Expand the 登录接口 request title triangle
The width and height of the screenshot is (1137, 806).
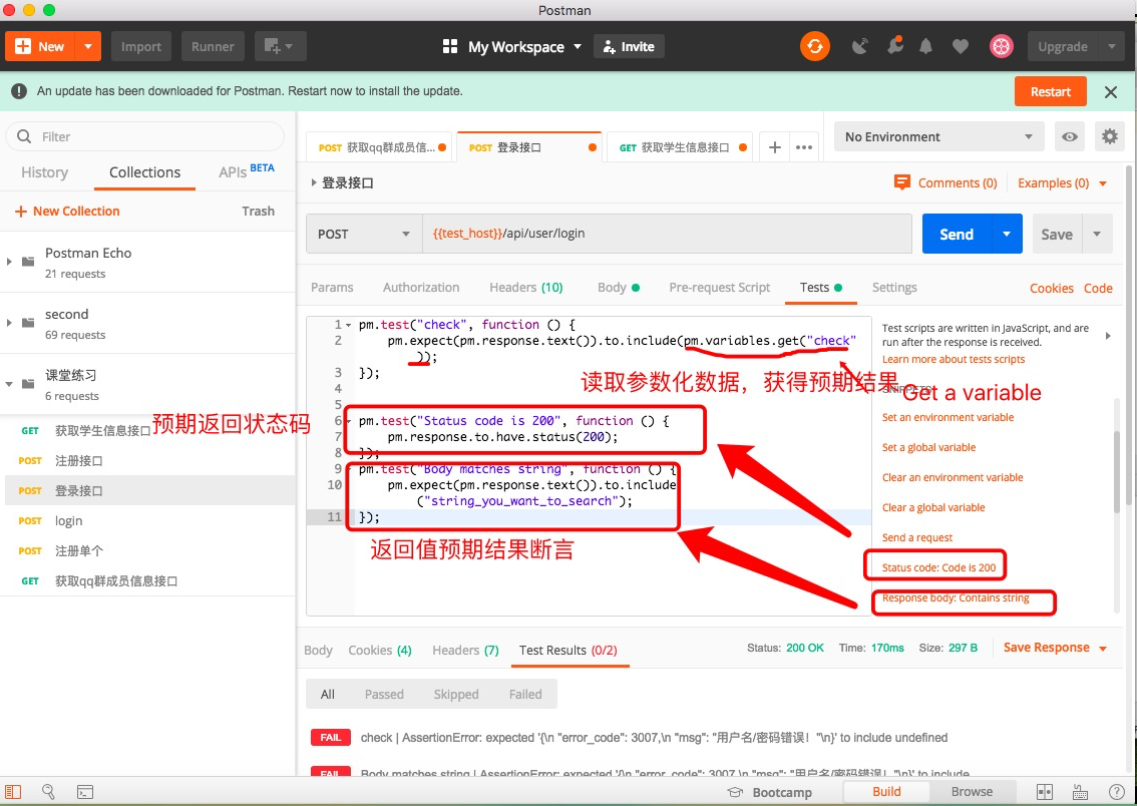tap(313, 183)
